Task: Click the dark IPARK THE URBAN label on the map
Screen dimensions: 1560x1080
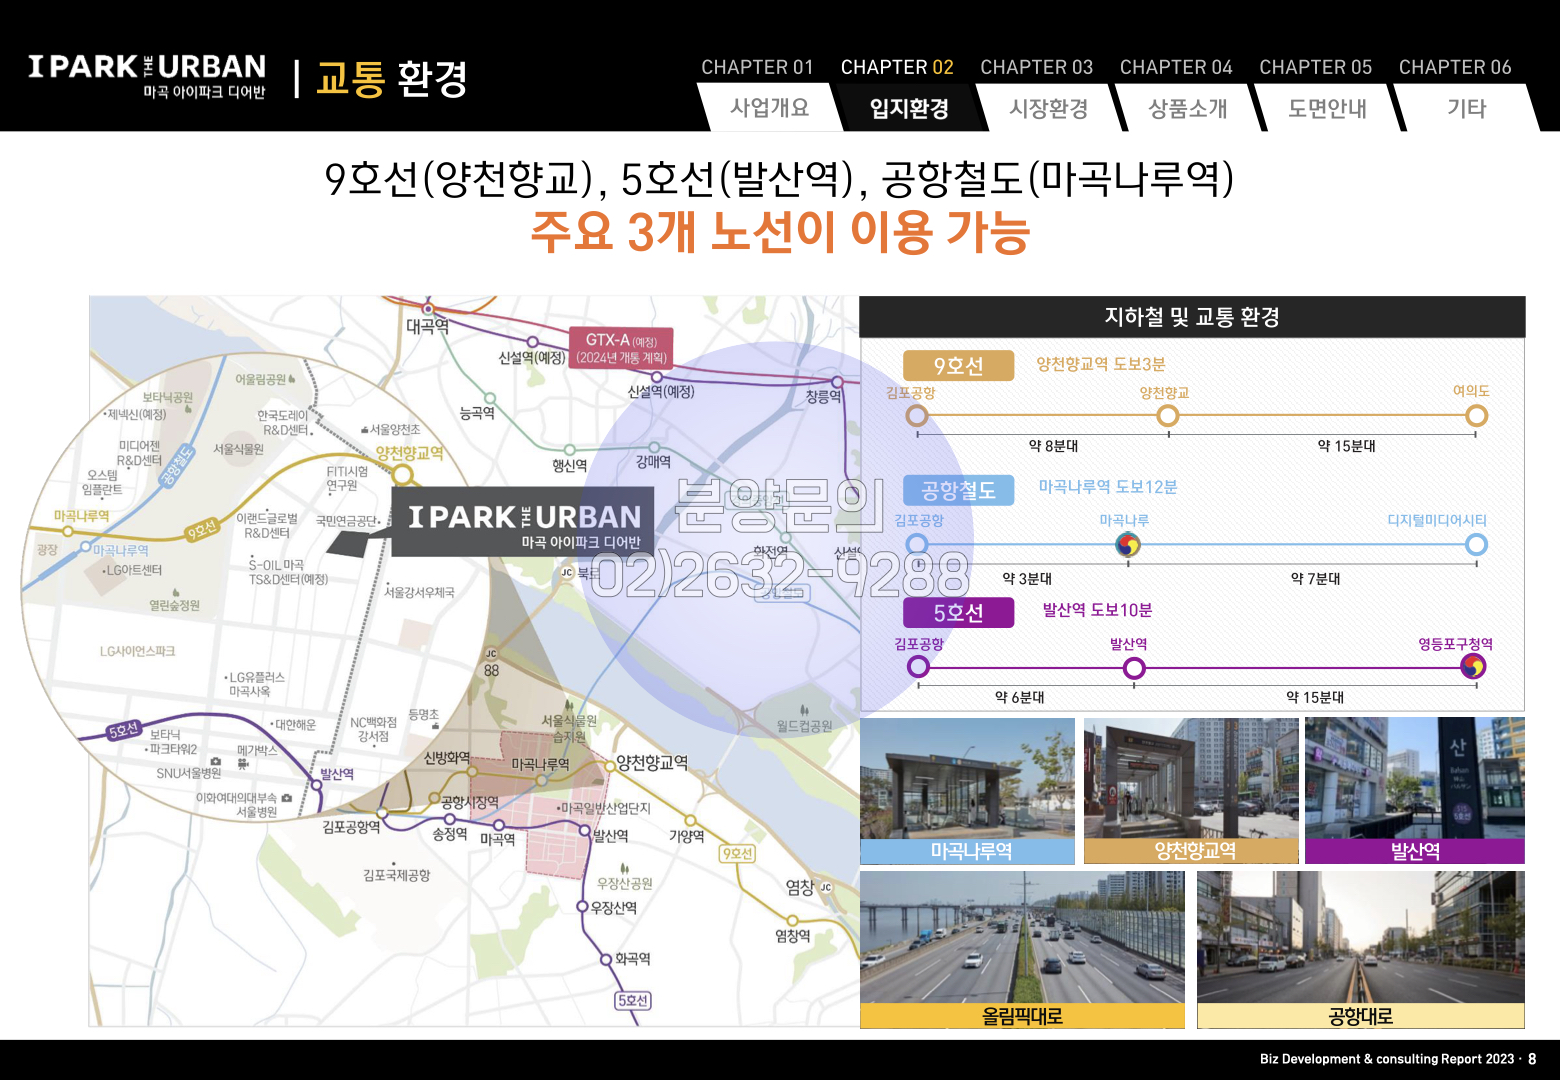Action: tap(523, 521)
